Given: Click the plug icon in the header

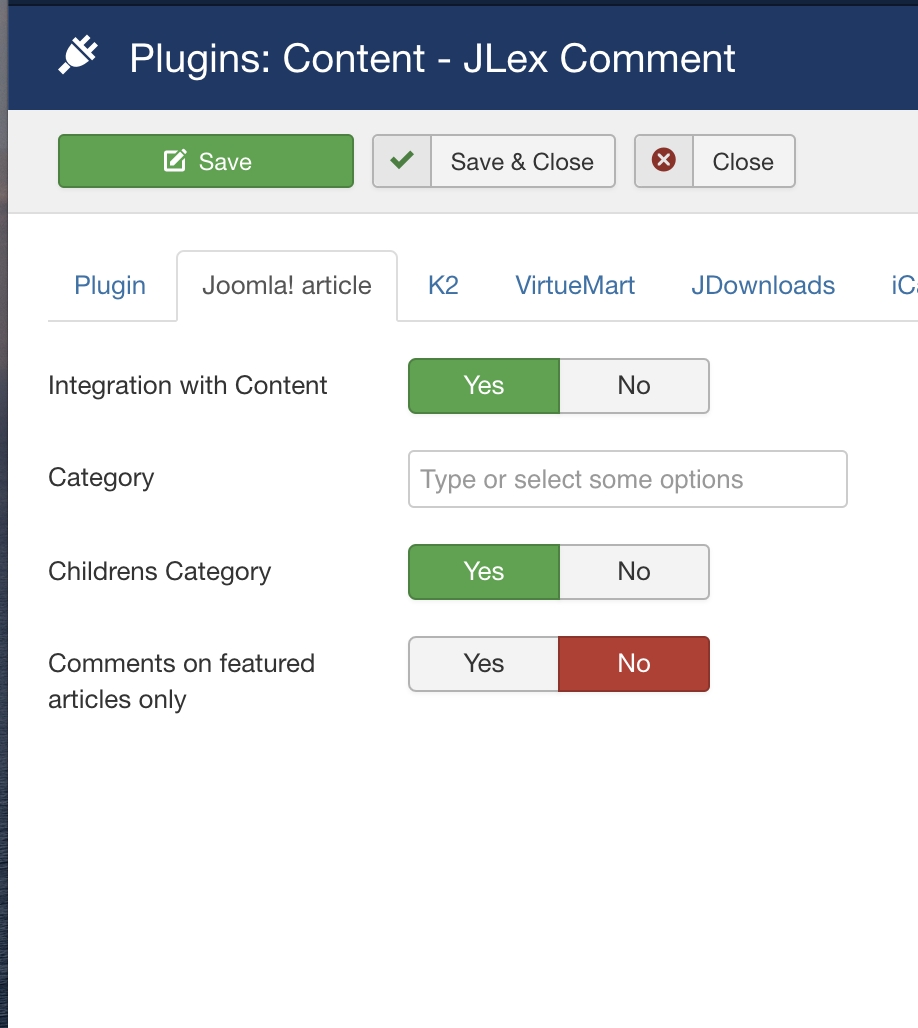Looking at the screenshot, I should point(79,57).
